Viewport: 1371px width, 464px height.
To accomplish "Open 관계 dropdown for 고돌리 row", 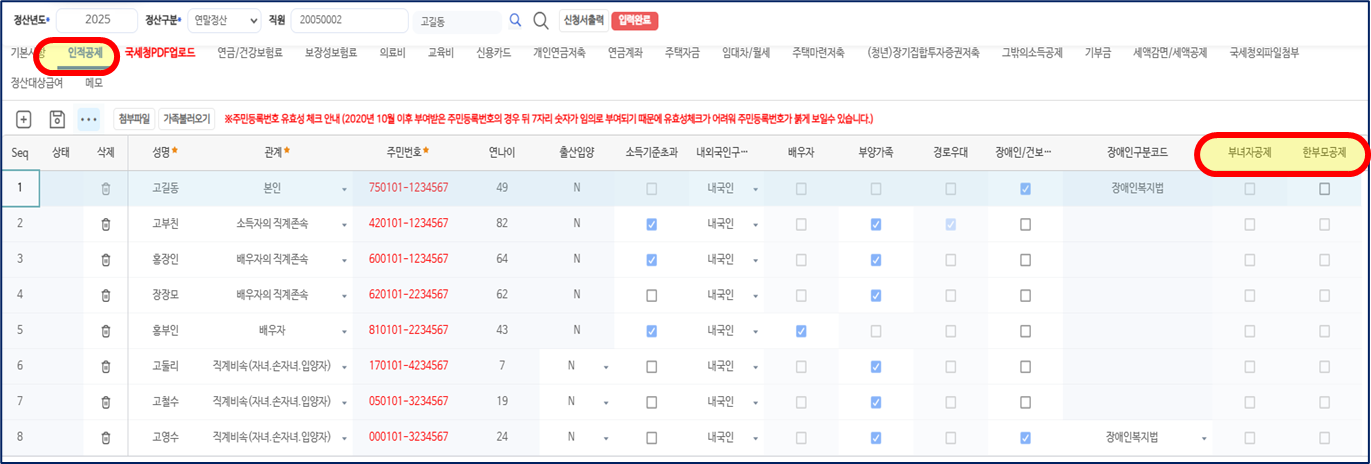I will coord(345,367).
